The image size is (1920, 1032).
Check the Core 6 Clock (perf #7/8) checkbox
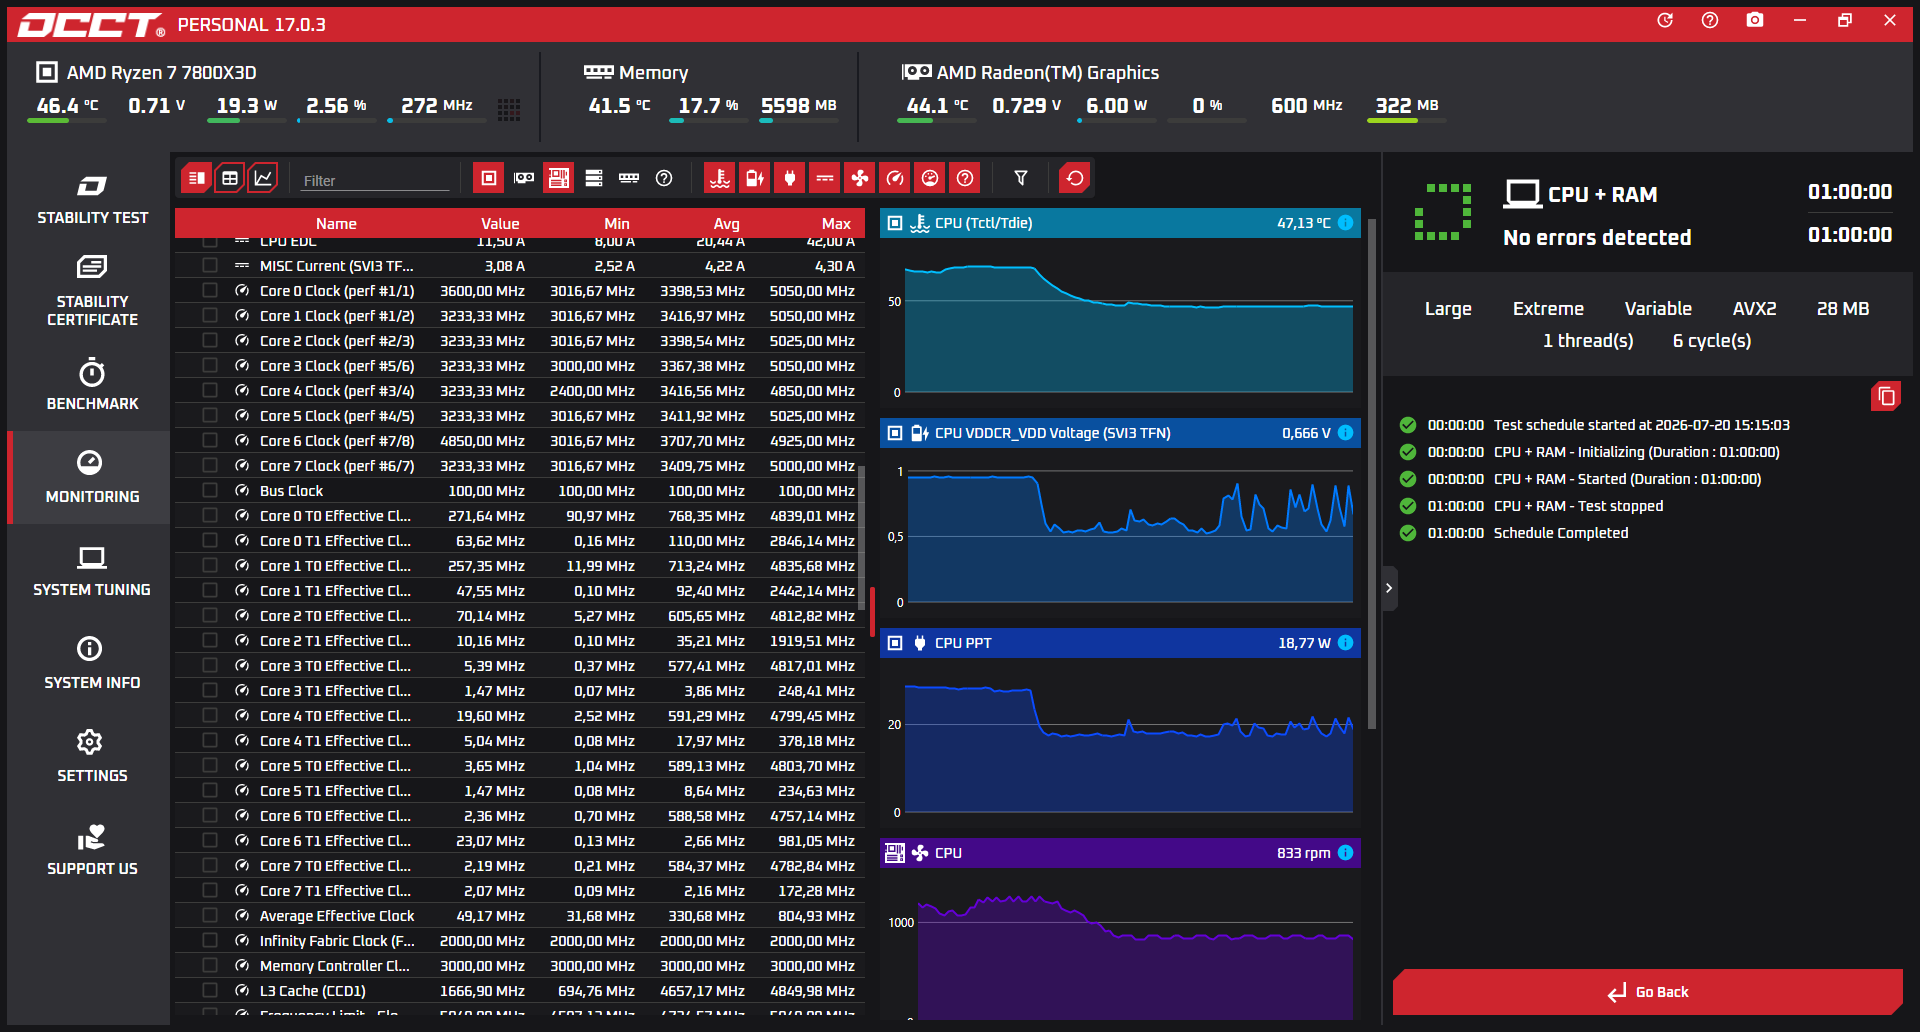tap(210, 441)
